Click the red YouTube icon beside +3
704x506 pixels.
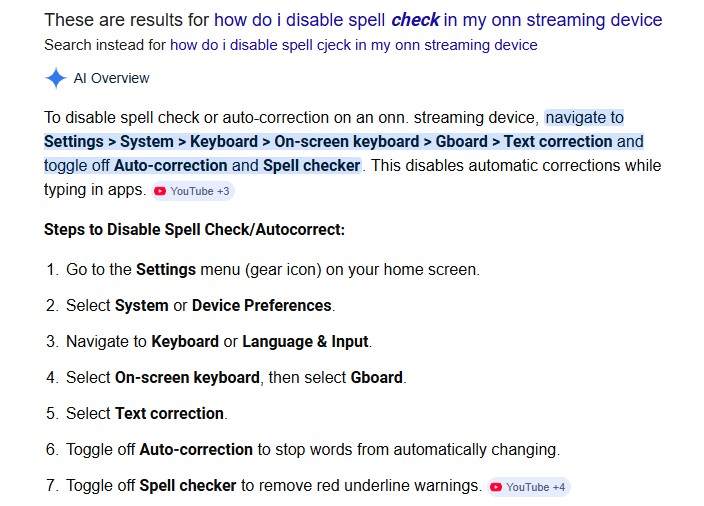[159, 191]
